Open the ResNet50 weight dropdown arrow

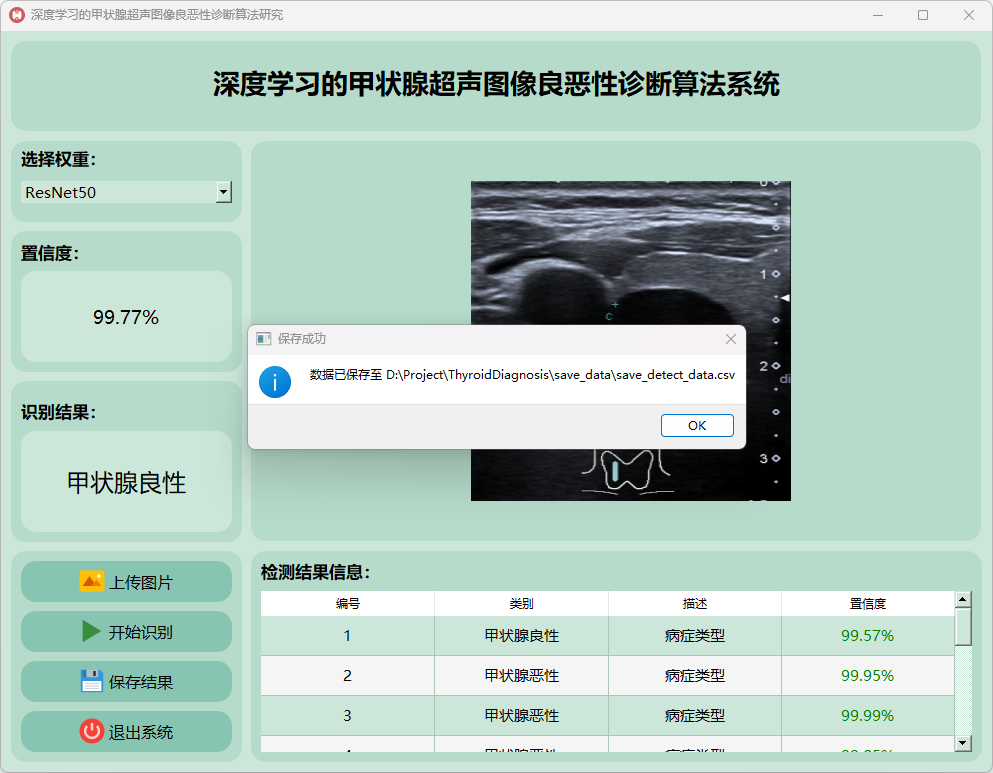224,192
